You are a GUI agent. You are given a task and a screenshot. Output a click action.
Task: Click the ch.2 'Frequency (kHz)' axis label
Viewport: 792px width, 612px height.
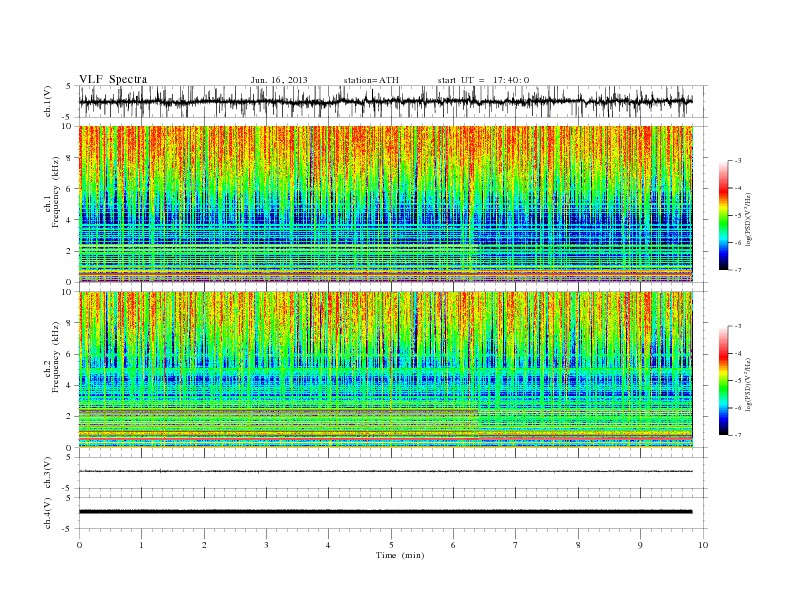[56, 357]
